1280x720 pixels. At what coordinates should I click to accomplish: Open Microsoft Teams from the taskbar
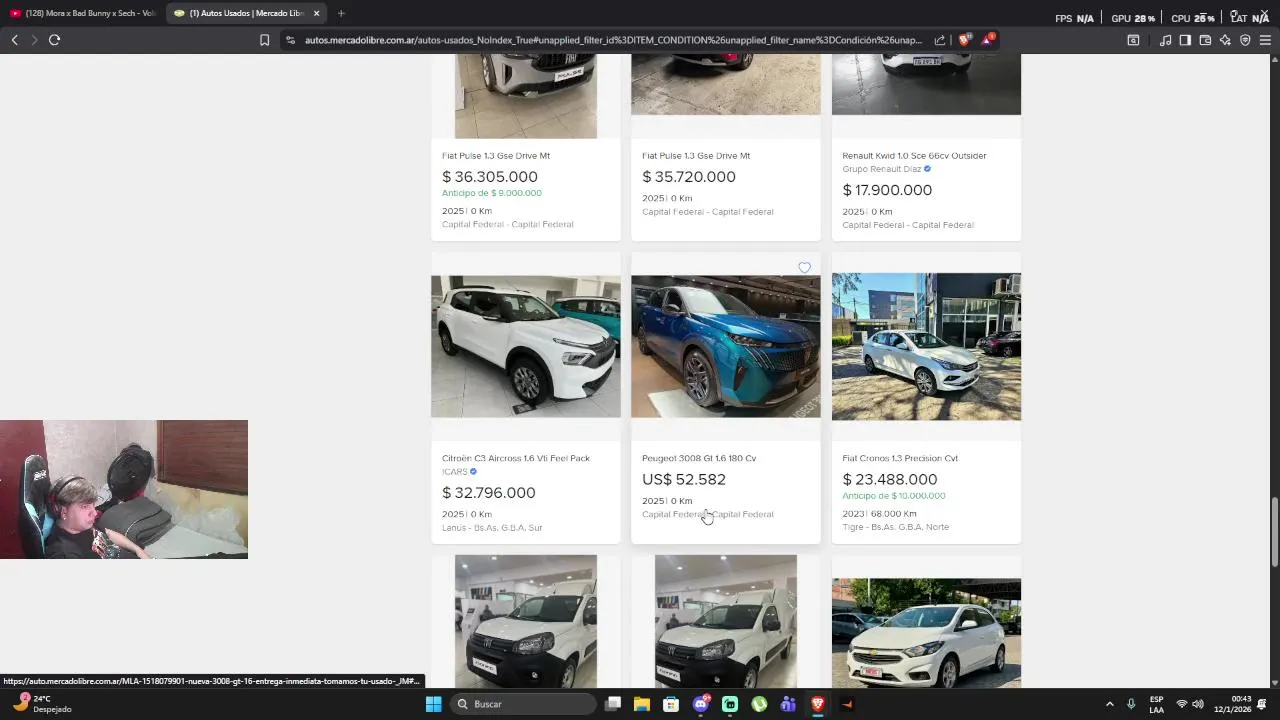788,704
